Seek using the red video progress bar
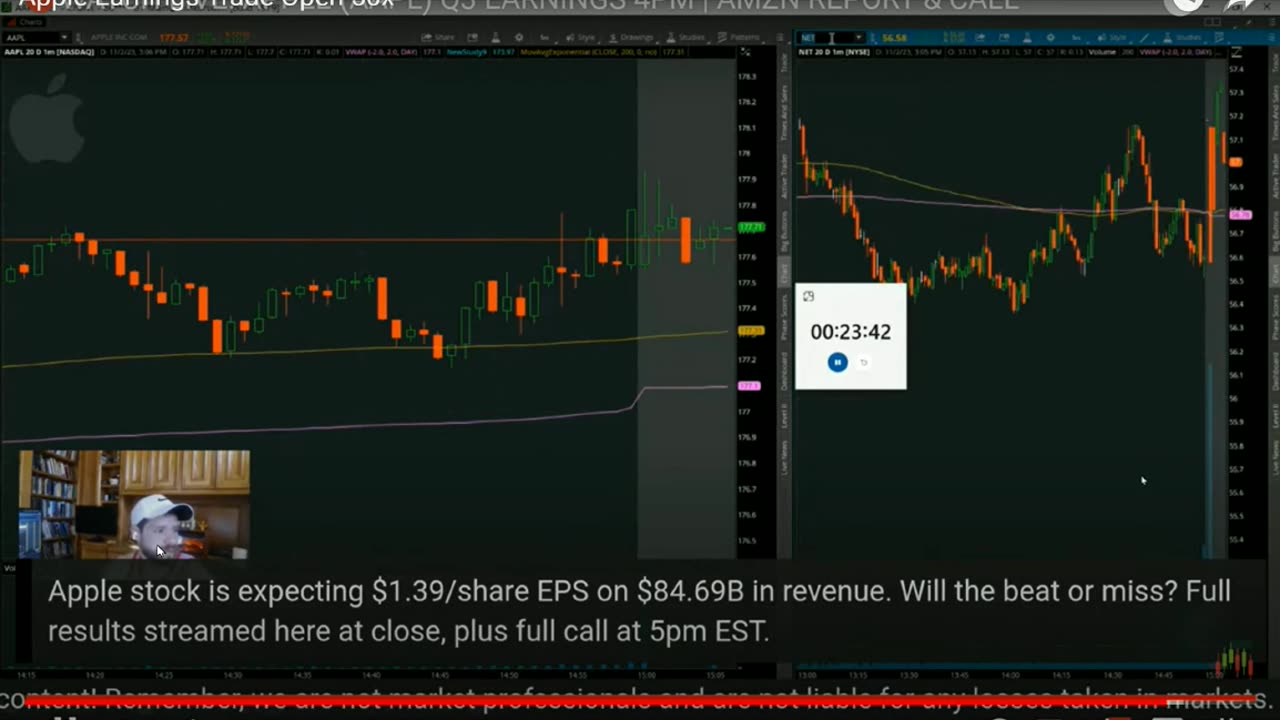Viewport: 1280px width, 720px height. click(x=640, y=701)
